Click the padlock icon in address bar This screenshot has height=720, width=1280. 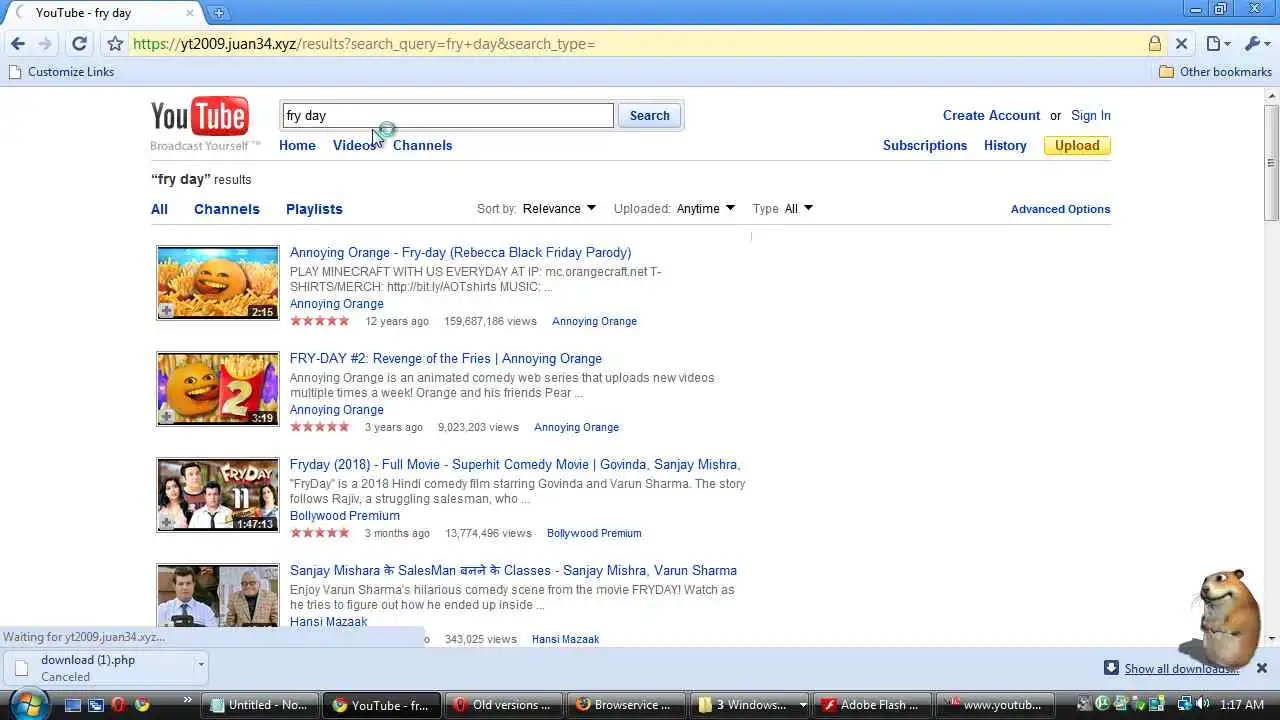(x=1155, y=44)
